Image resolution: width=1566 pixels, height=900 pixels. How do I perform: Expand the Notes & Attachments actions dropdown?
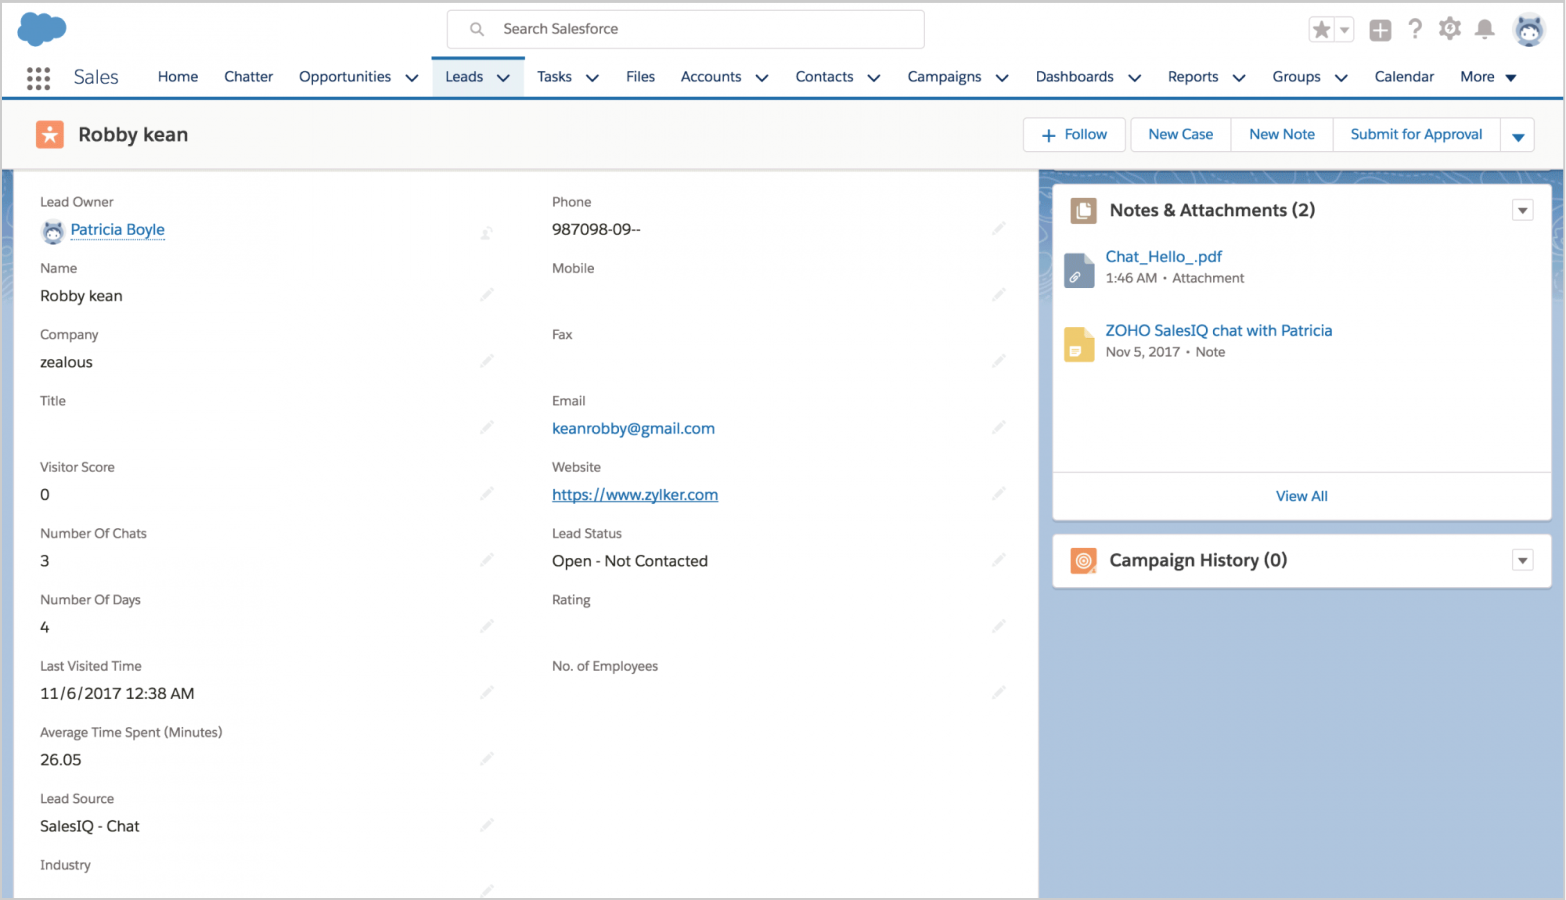[x=1522, y=210]
